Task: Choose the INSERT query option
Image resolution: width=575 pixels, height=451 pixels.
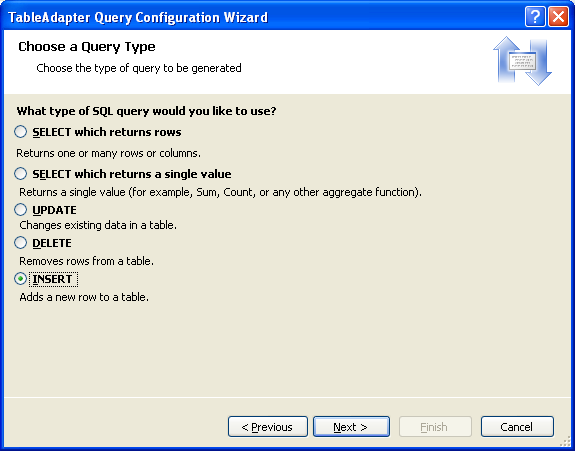Action: [21, 279]
